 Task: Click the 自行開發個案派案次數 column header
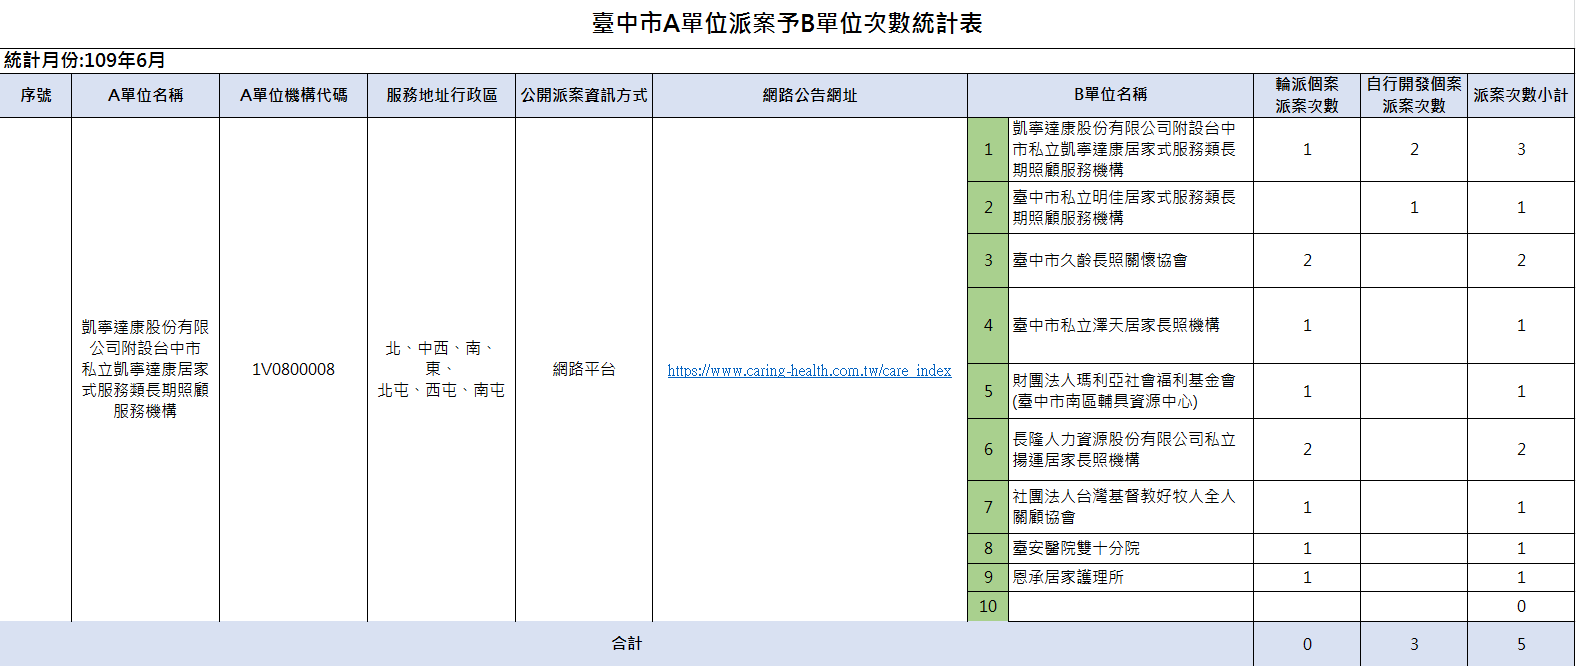pyautogui.click(x=1414, y=95)
